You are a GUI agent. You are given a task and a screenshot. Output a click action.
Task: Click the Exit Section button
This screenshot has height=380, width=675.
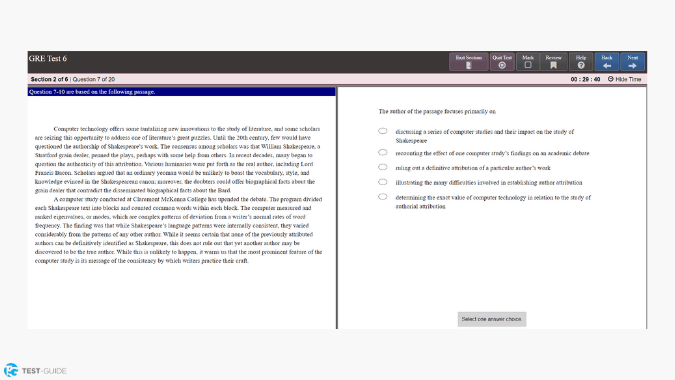pyautogui.click(x=468, y=62)
